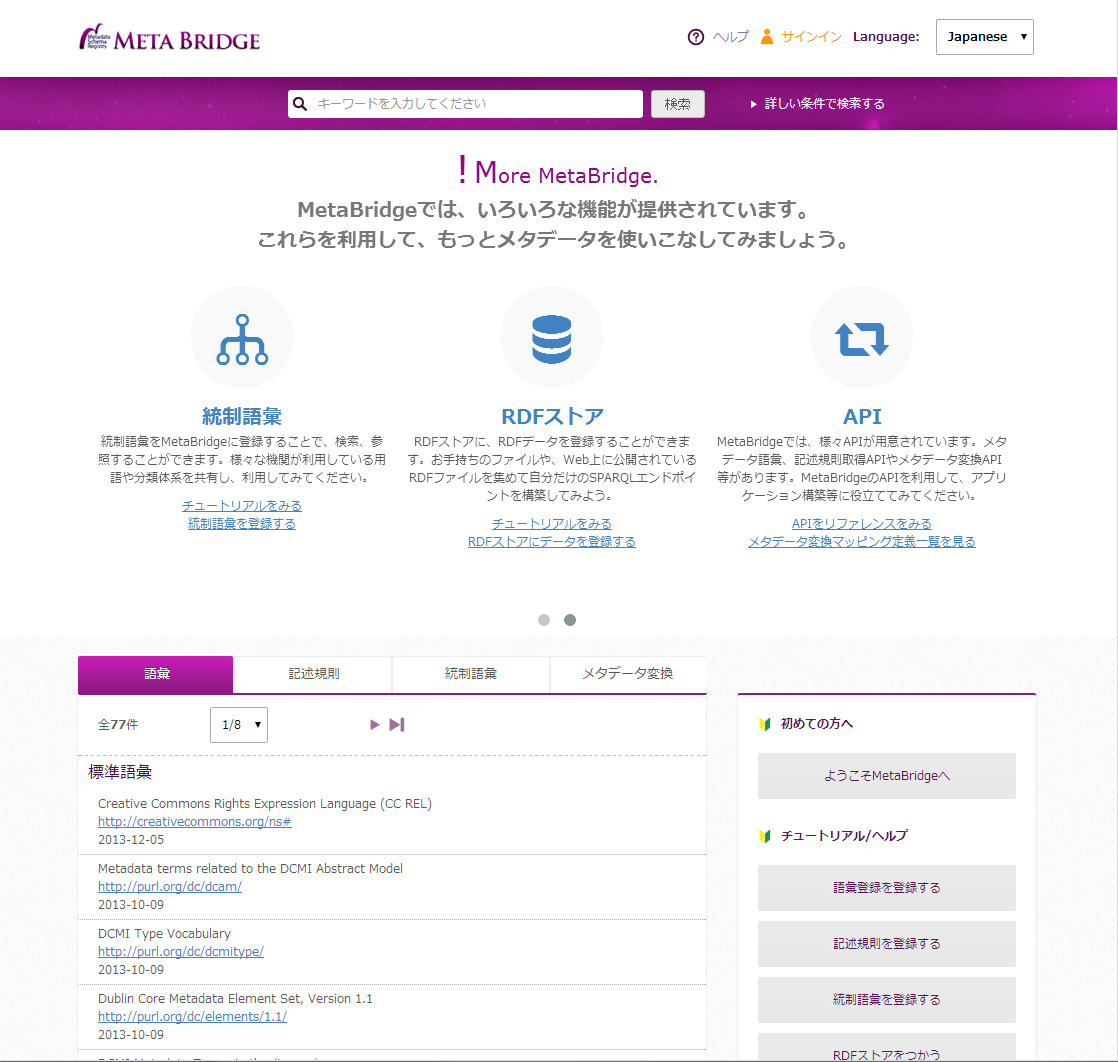Open the 統制語彙を登録する link under 統制語彙 description
1118x1062 pixels.
click(x=242, y=524)
